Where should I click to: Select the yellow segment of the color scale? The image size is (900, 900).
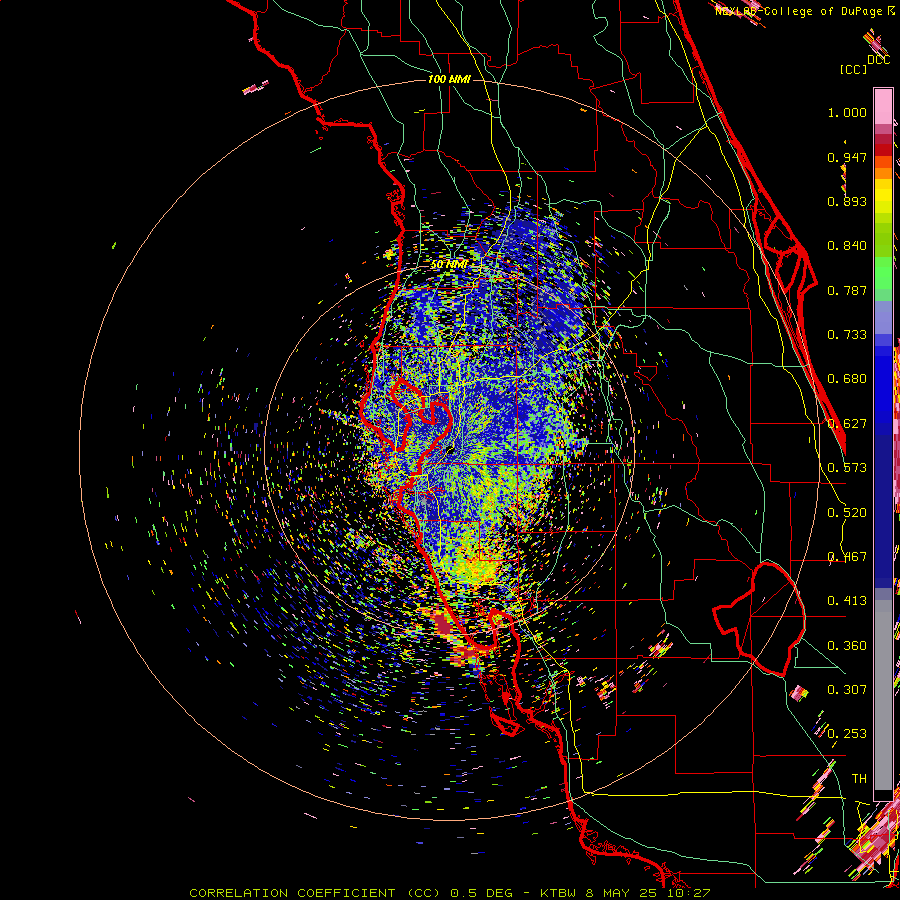[x=883, y=196]
